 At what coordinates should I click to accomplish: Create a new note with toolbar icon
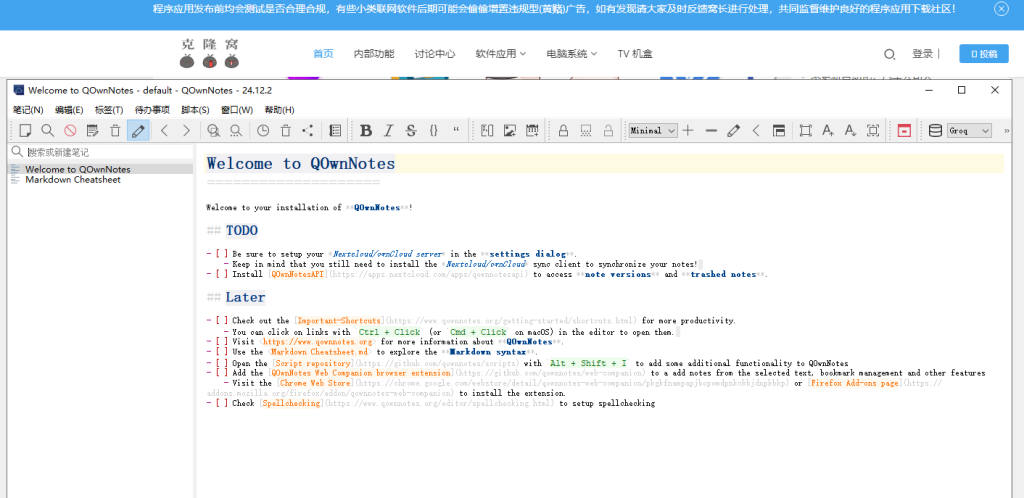click(x=25, y=131)
